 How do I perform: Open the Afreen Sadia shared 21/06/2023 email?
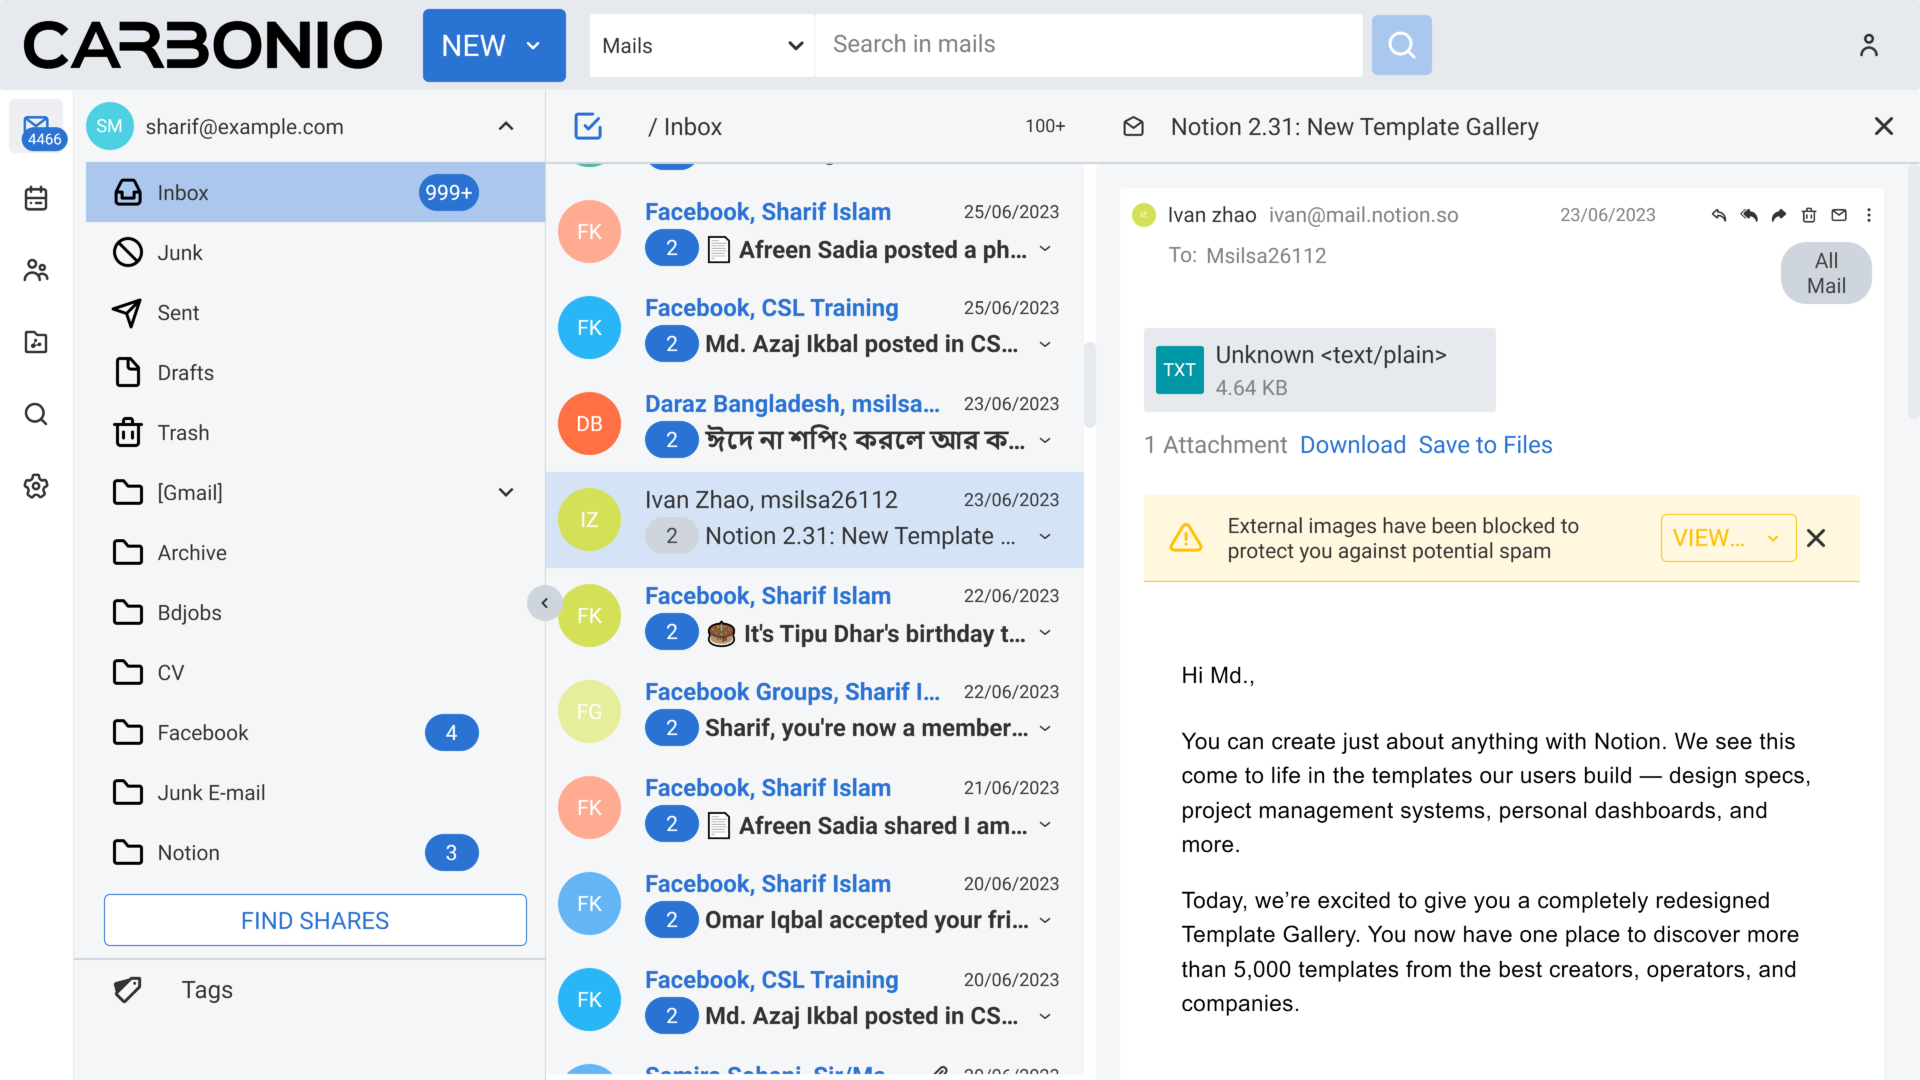(814, 808)
